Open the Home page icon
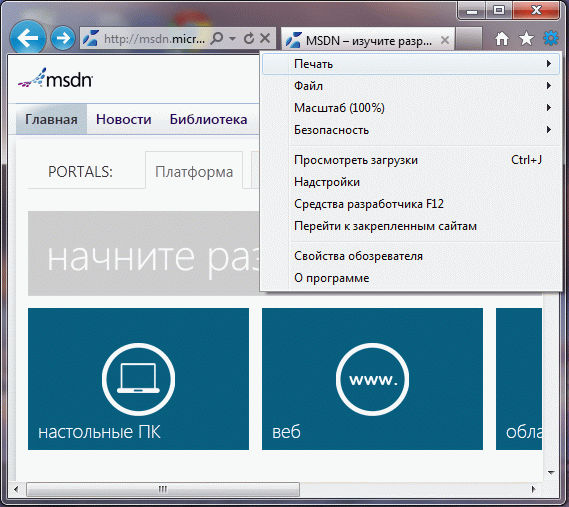The height and width of the screenshot is (507, 569). 502,38
